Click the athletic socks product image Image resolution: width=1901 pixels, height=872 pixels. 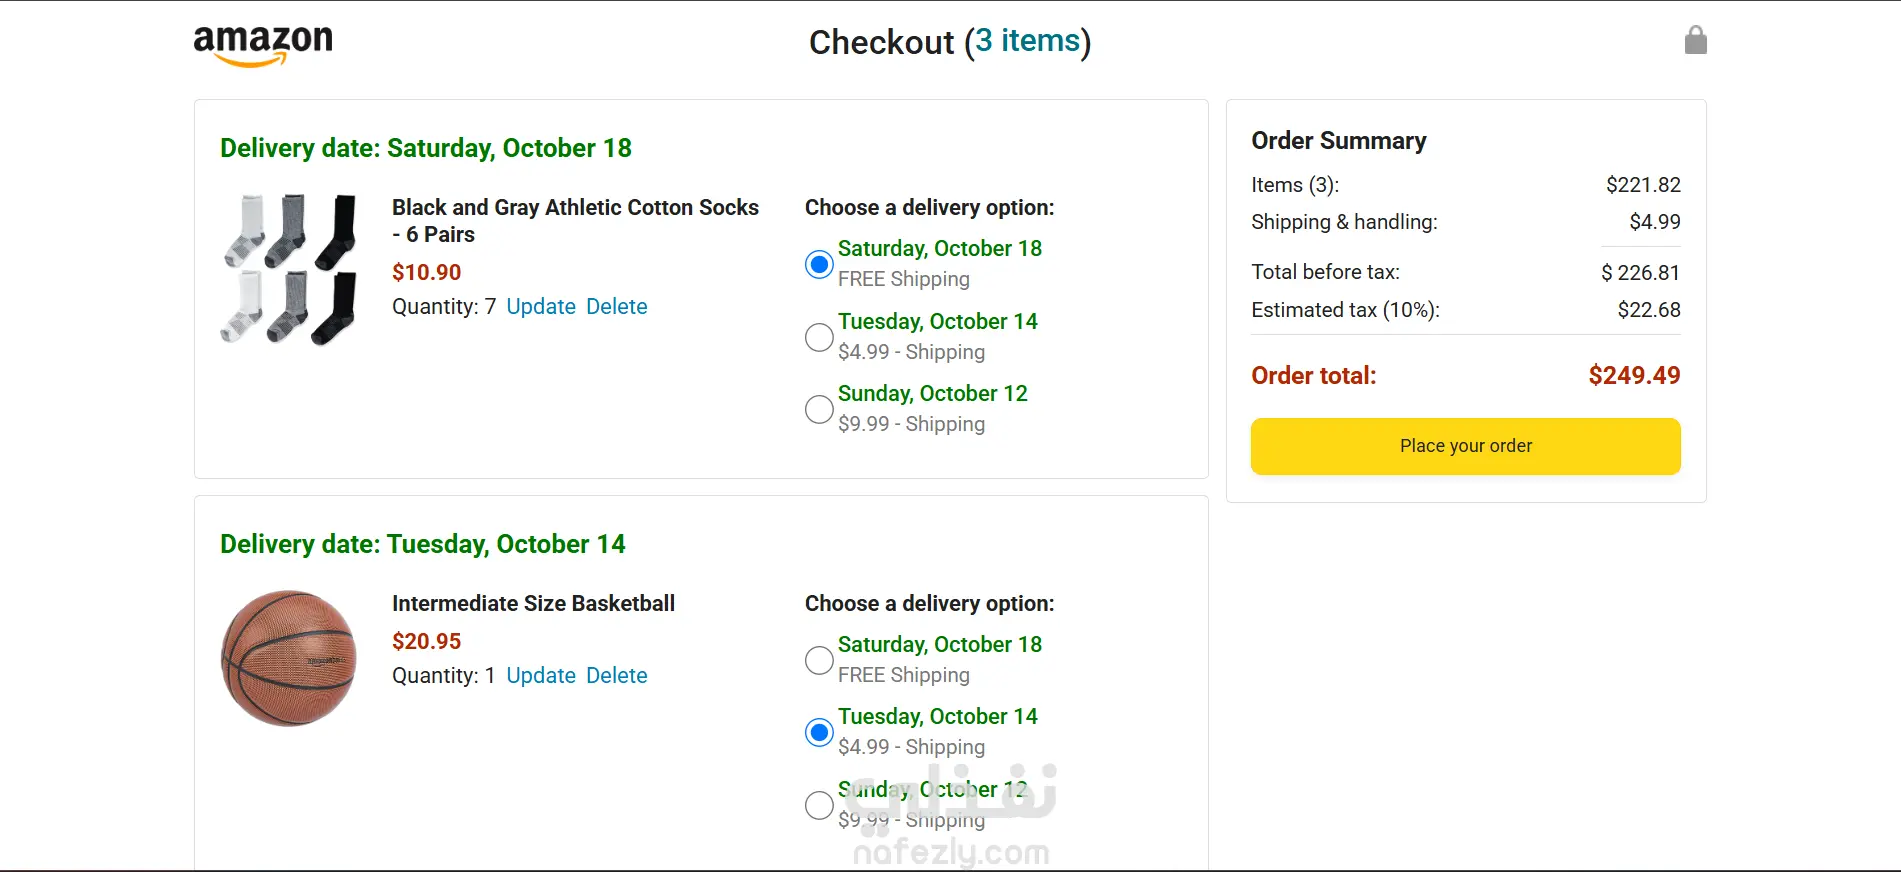coord(289,270)
